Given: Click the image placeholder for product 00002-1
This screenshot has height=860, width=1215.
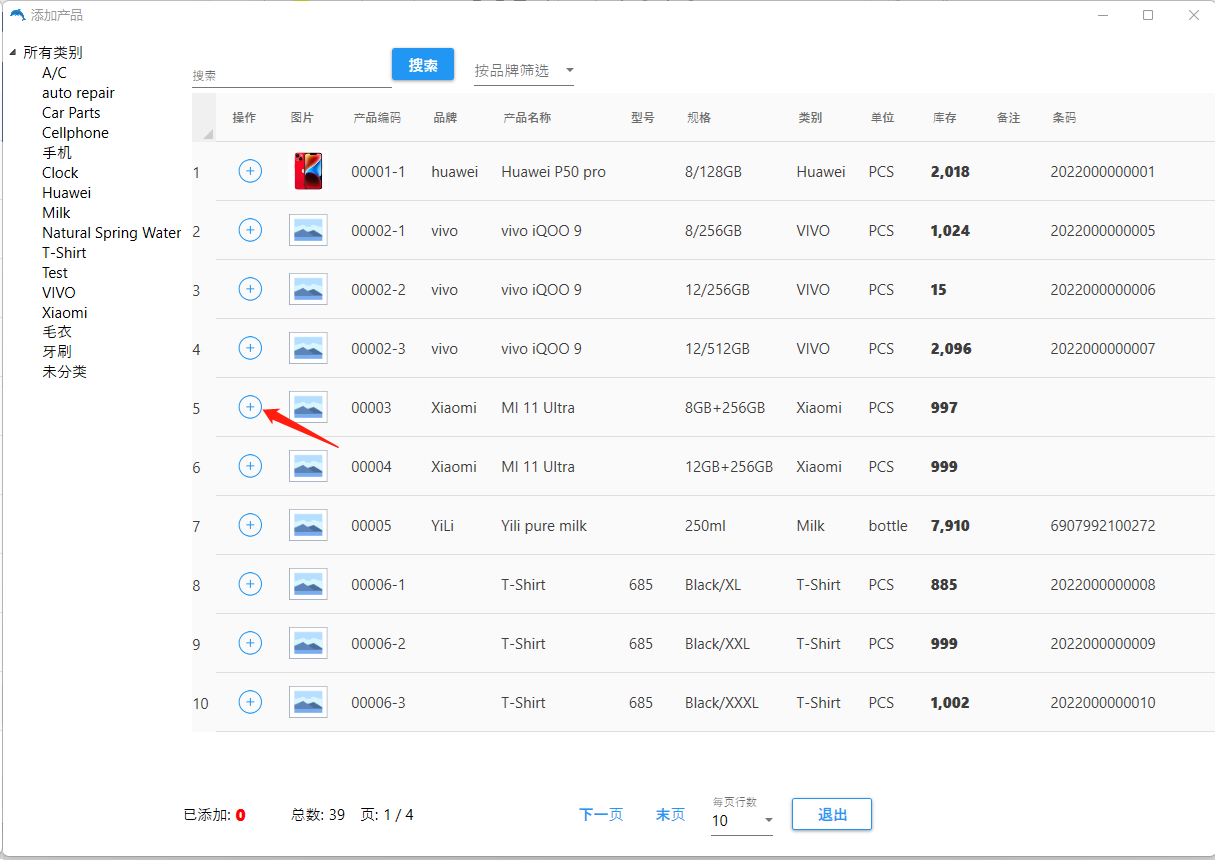Looking at the screenshot, I should click(x=308, y=230).
